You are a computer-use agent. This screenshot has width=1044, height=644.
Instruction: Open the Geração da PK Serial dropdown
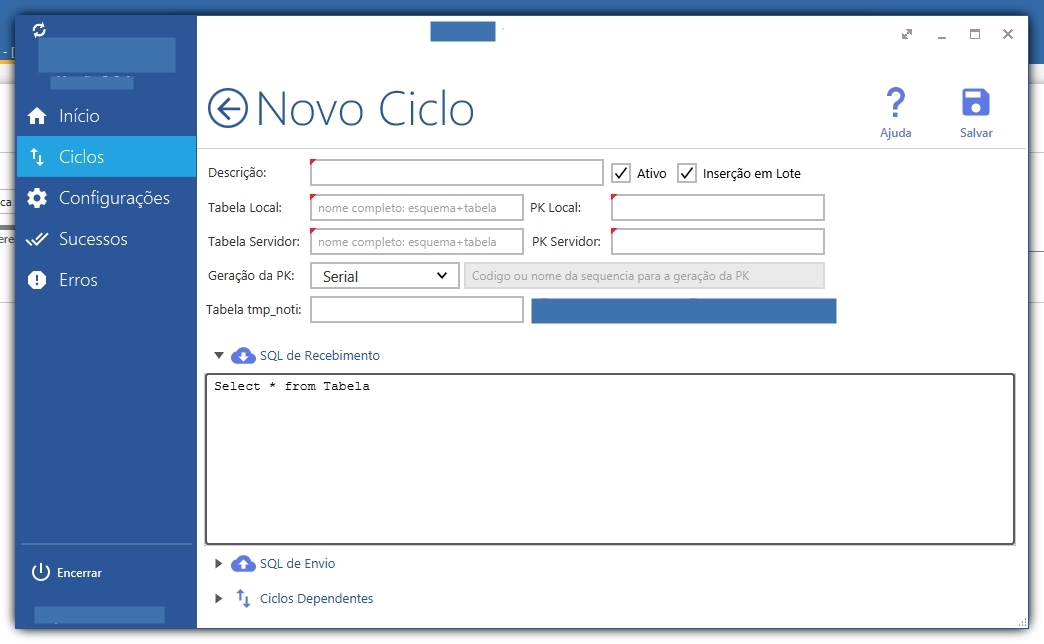(385, 276)
